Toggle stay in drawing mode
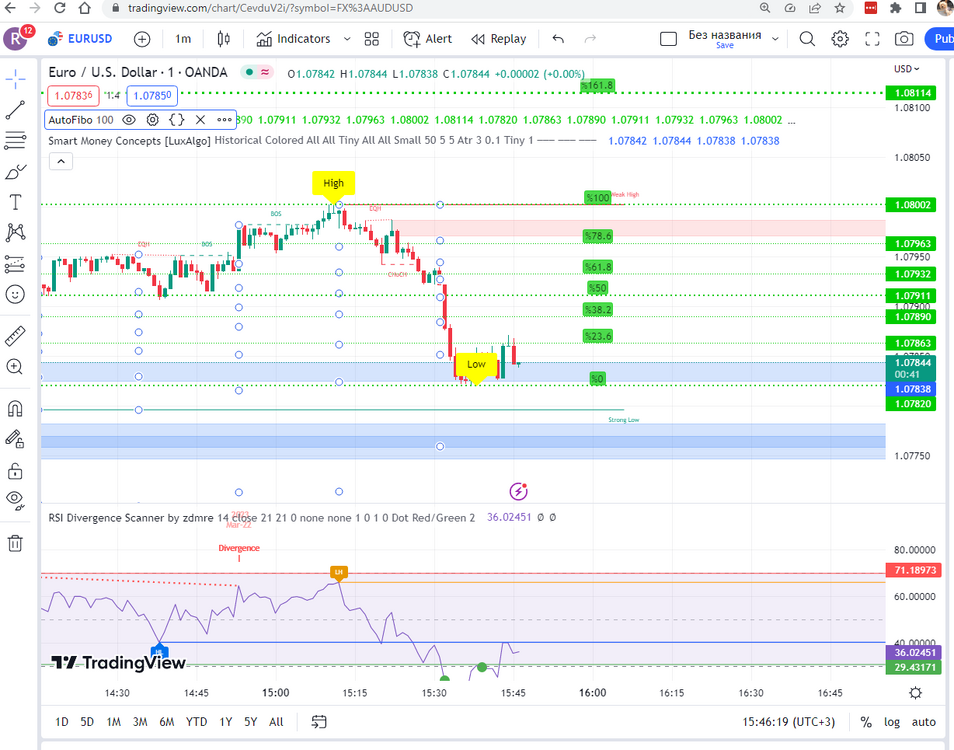 click(x=15, y=439)
